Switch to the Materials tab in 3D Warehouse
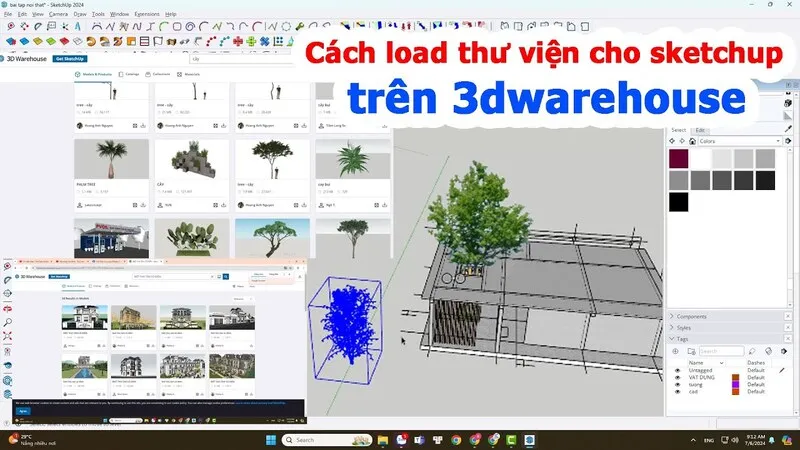 (188, 74)
